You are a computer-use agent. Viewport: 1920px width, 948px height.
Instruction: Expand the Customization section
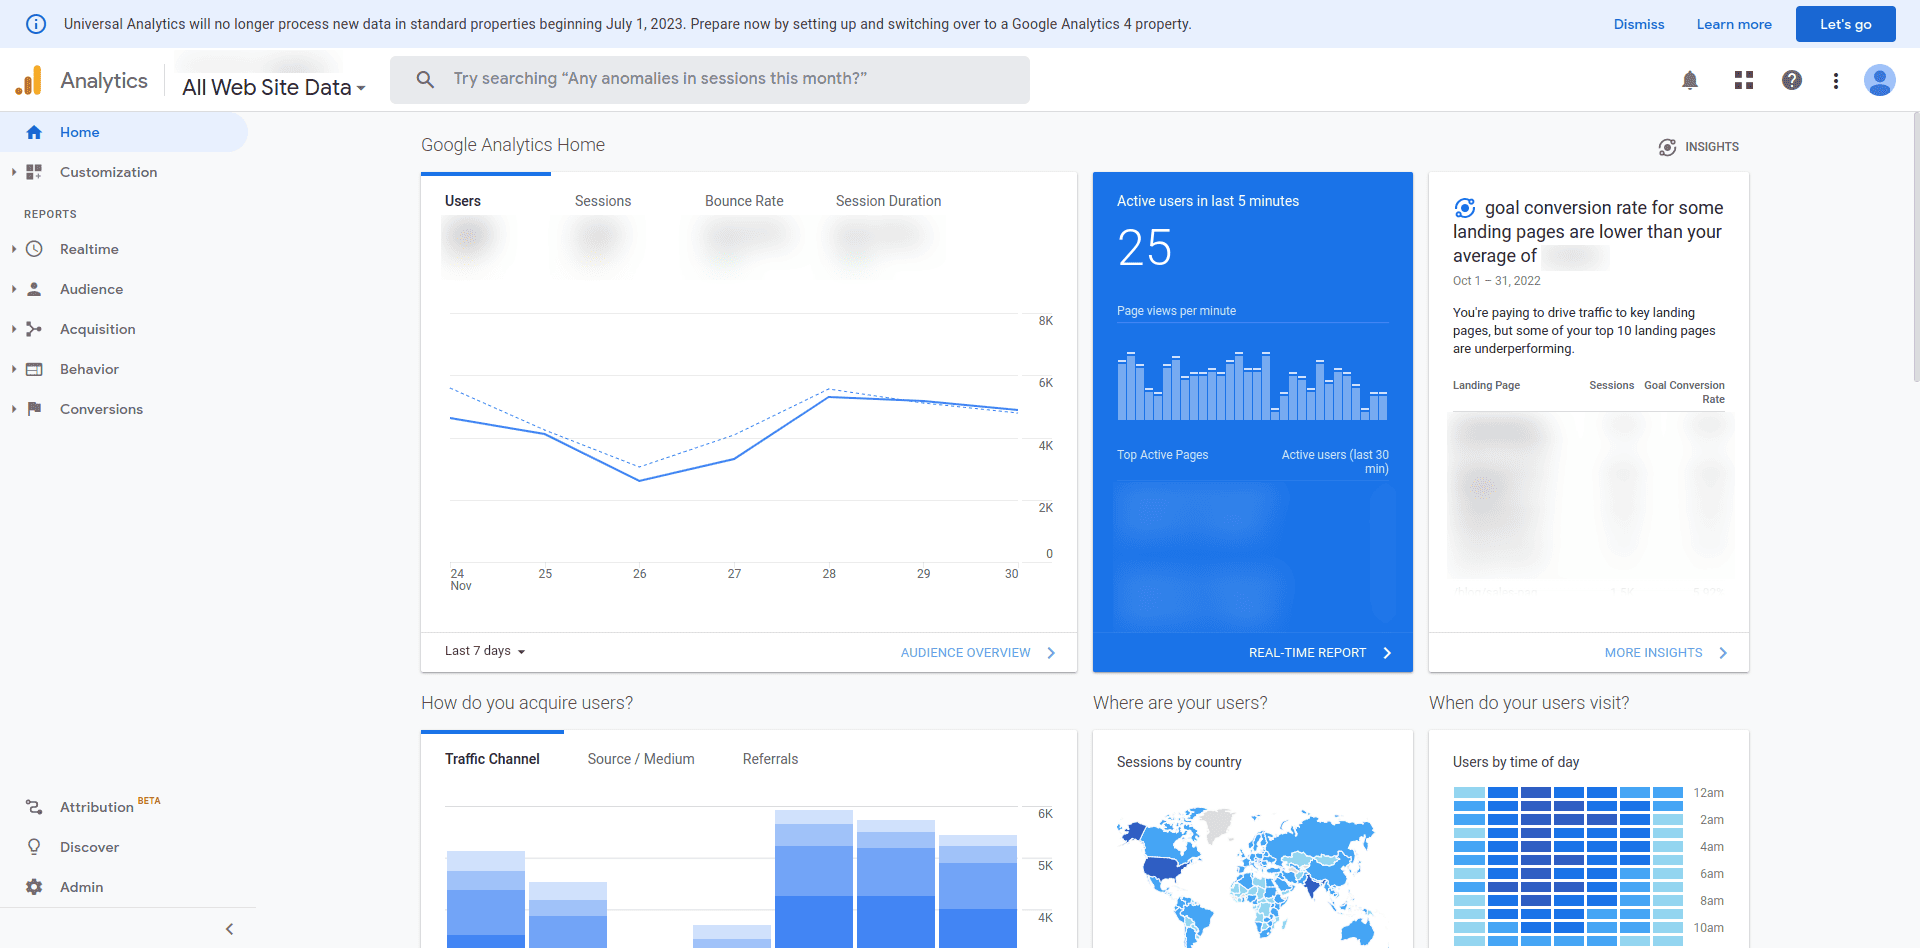14,172
